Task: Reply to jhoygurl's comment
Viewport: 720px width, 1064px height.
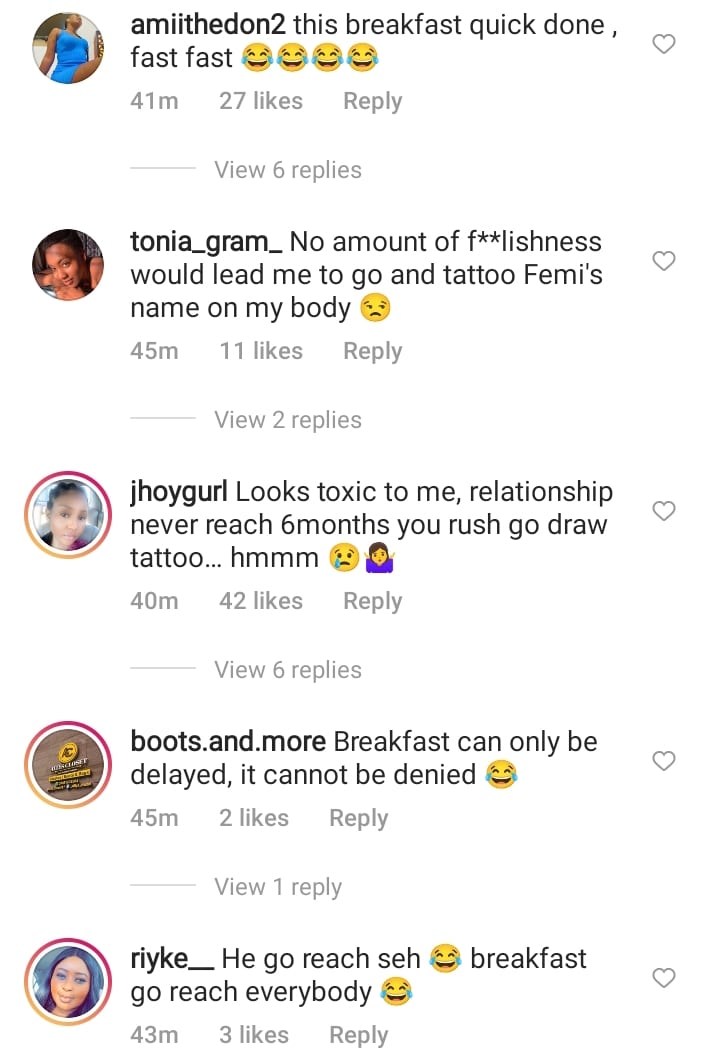Action: 372,601
